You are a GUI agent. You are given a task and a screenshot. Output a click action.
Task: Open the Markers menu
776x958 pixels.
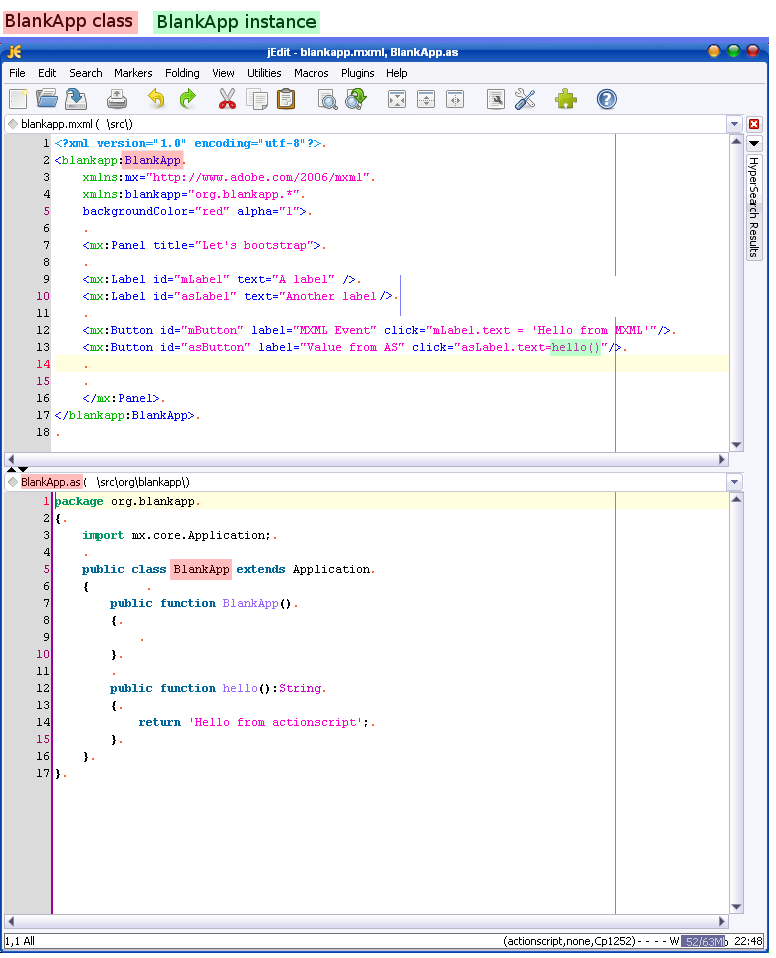pyautogui.click(x=133, y=73)
